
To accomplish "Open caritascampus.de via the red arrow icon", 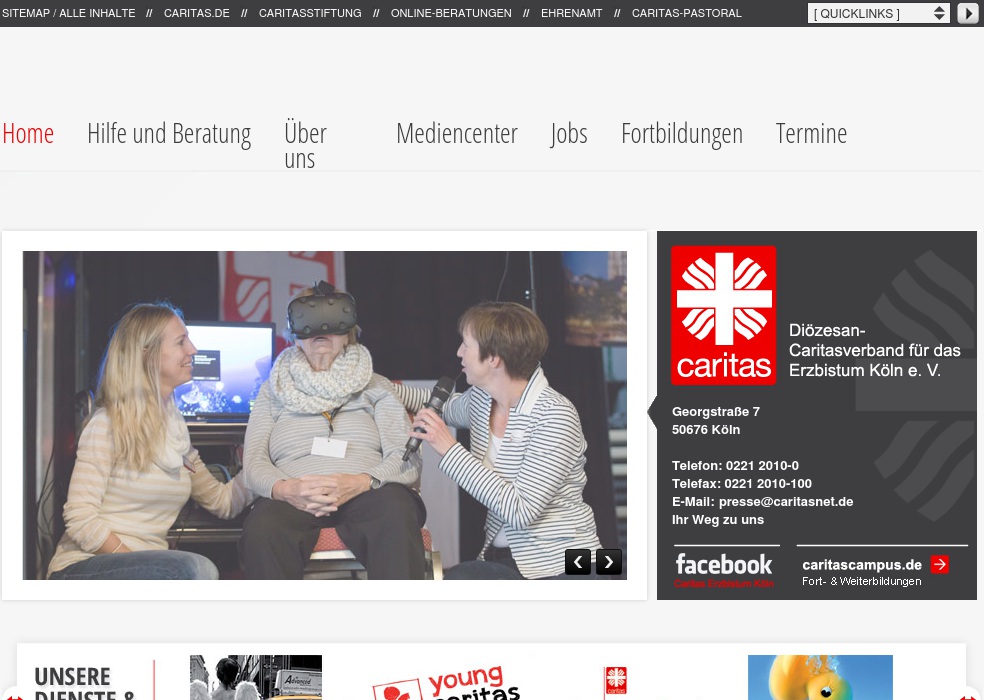I will [x=940, y=564].
